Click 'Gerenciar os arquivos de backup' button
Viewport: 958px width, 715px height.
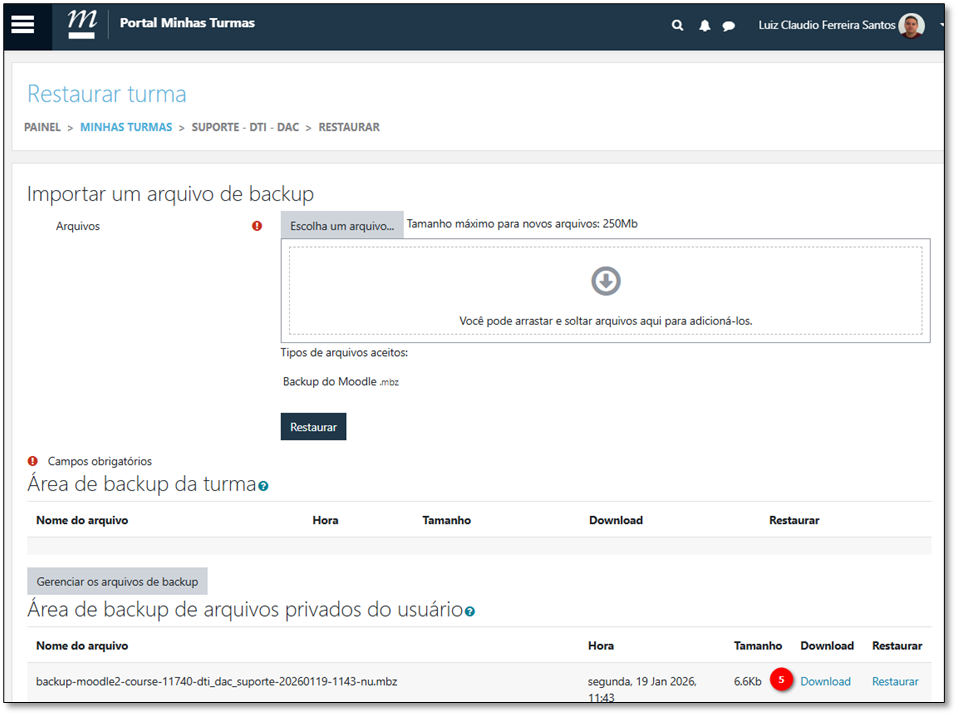[x=117, y=581]
